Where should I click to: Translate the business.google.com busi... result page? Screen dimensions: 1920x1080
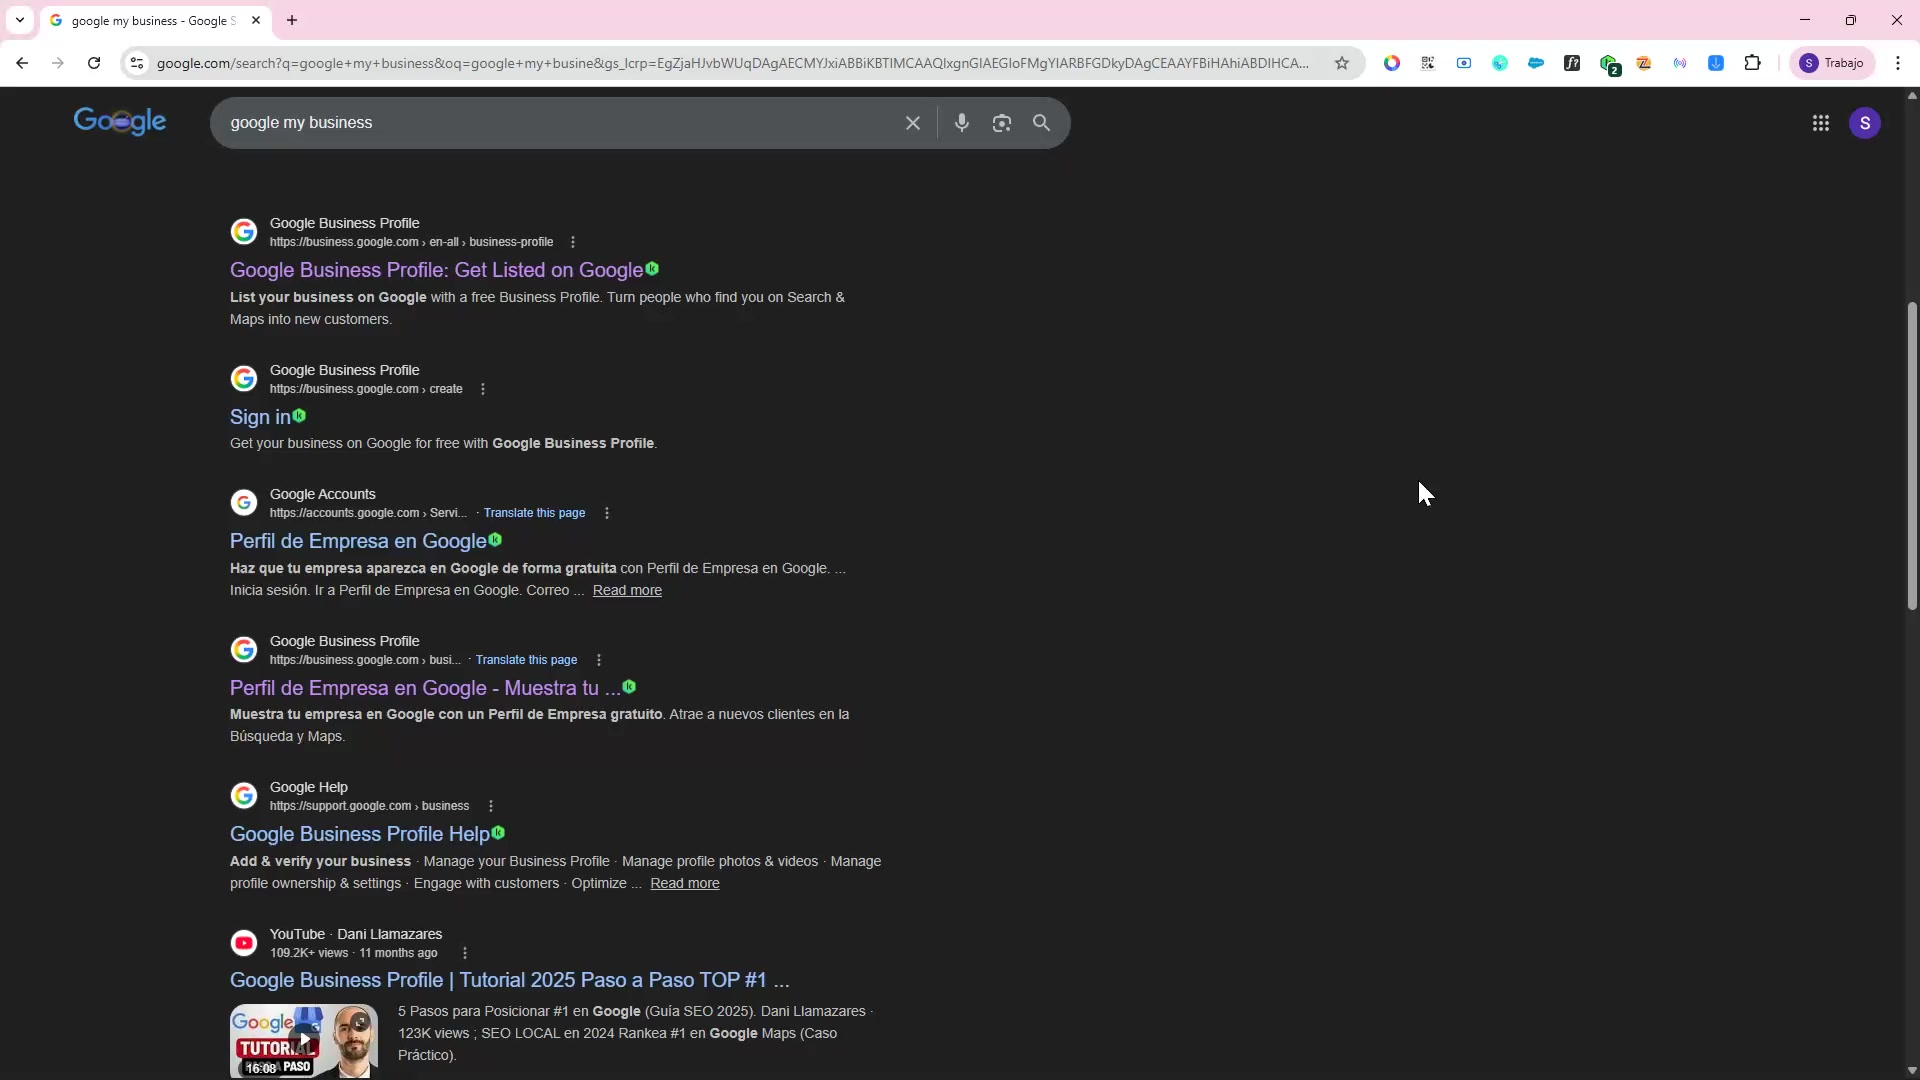526,660
